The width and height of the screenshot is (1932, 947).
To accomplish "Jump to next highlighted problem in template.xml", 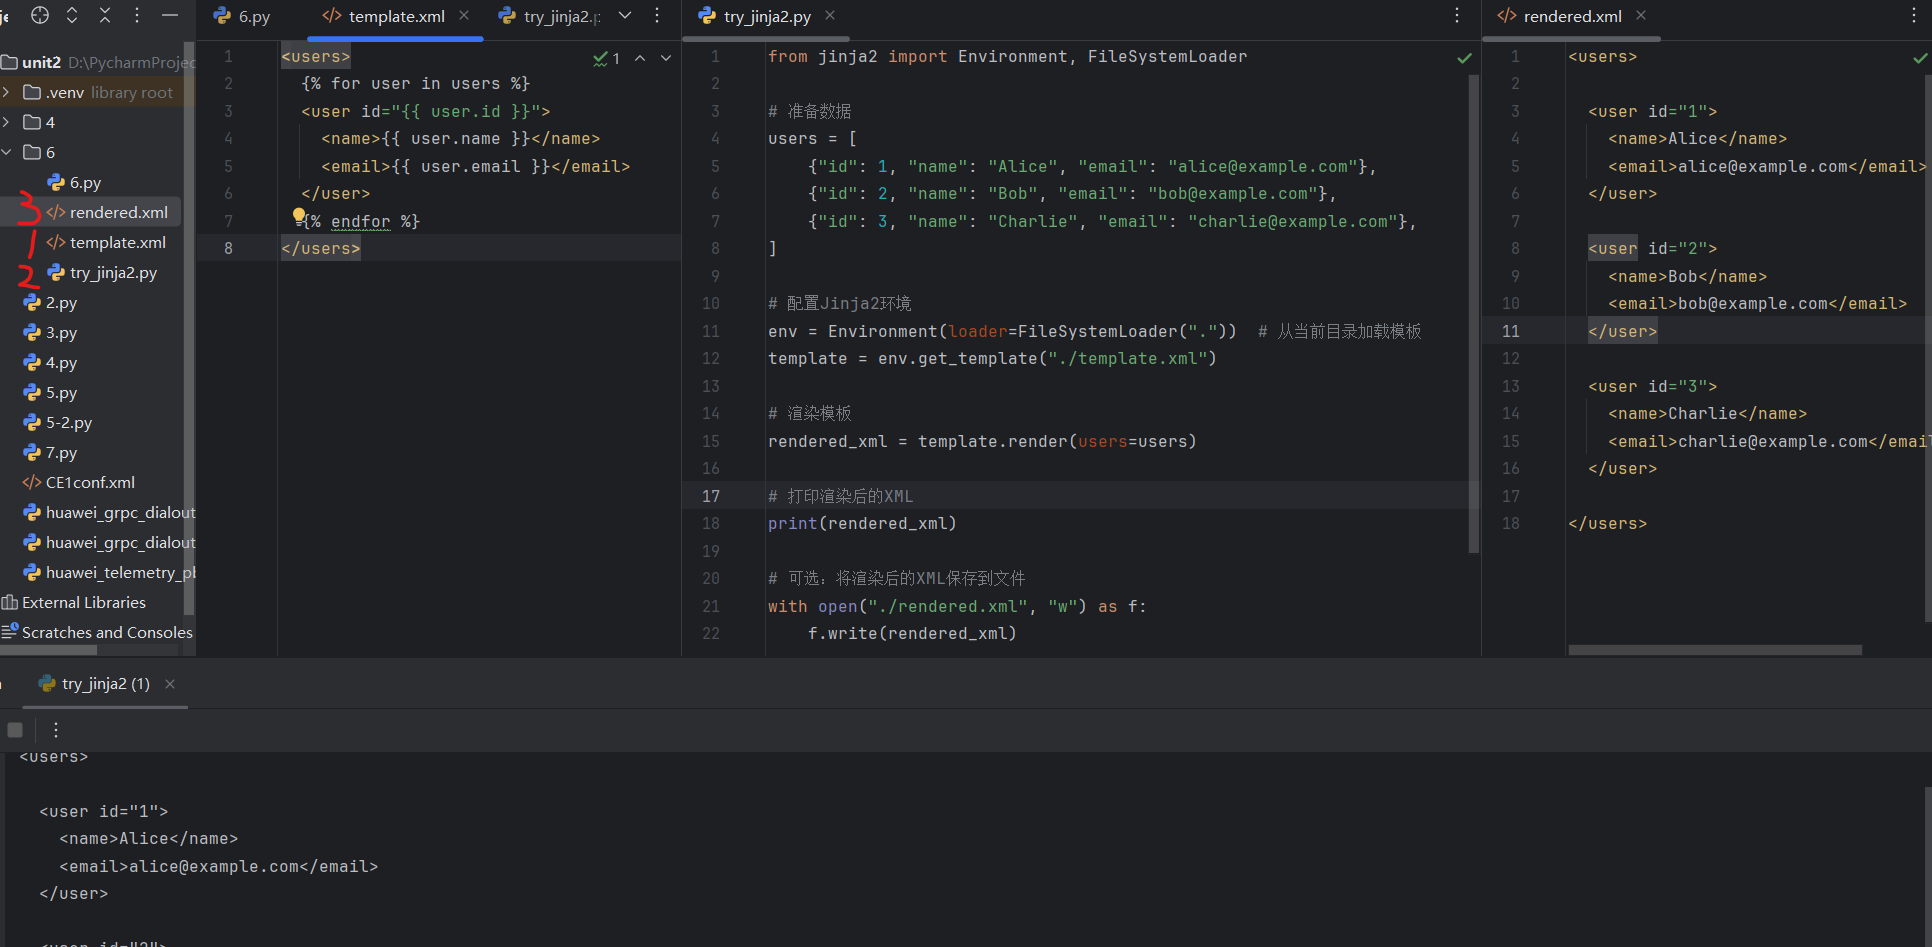I will click(x=666, y=59).
